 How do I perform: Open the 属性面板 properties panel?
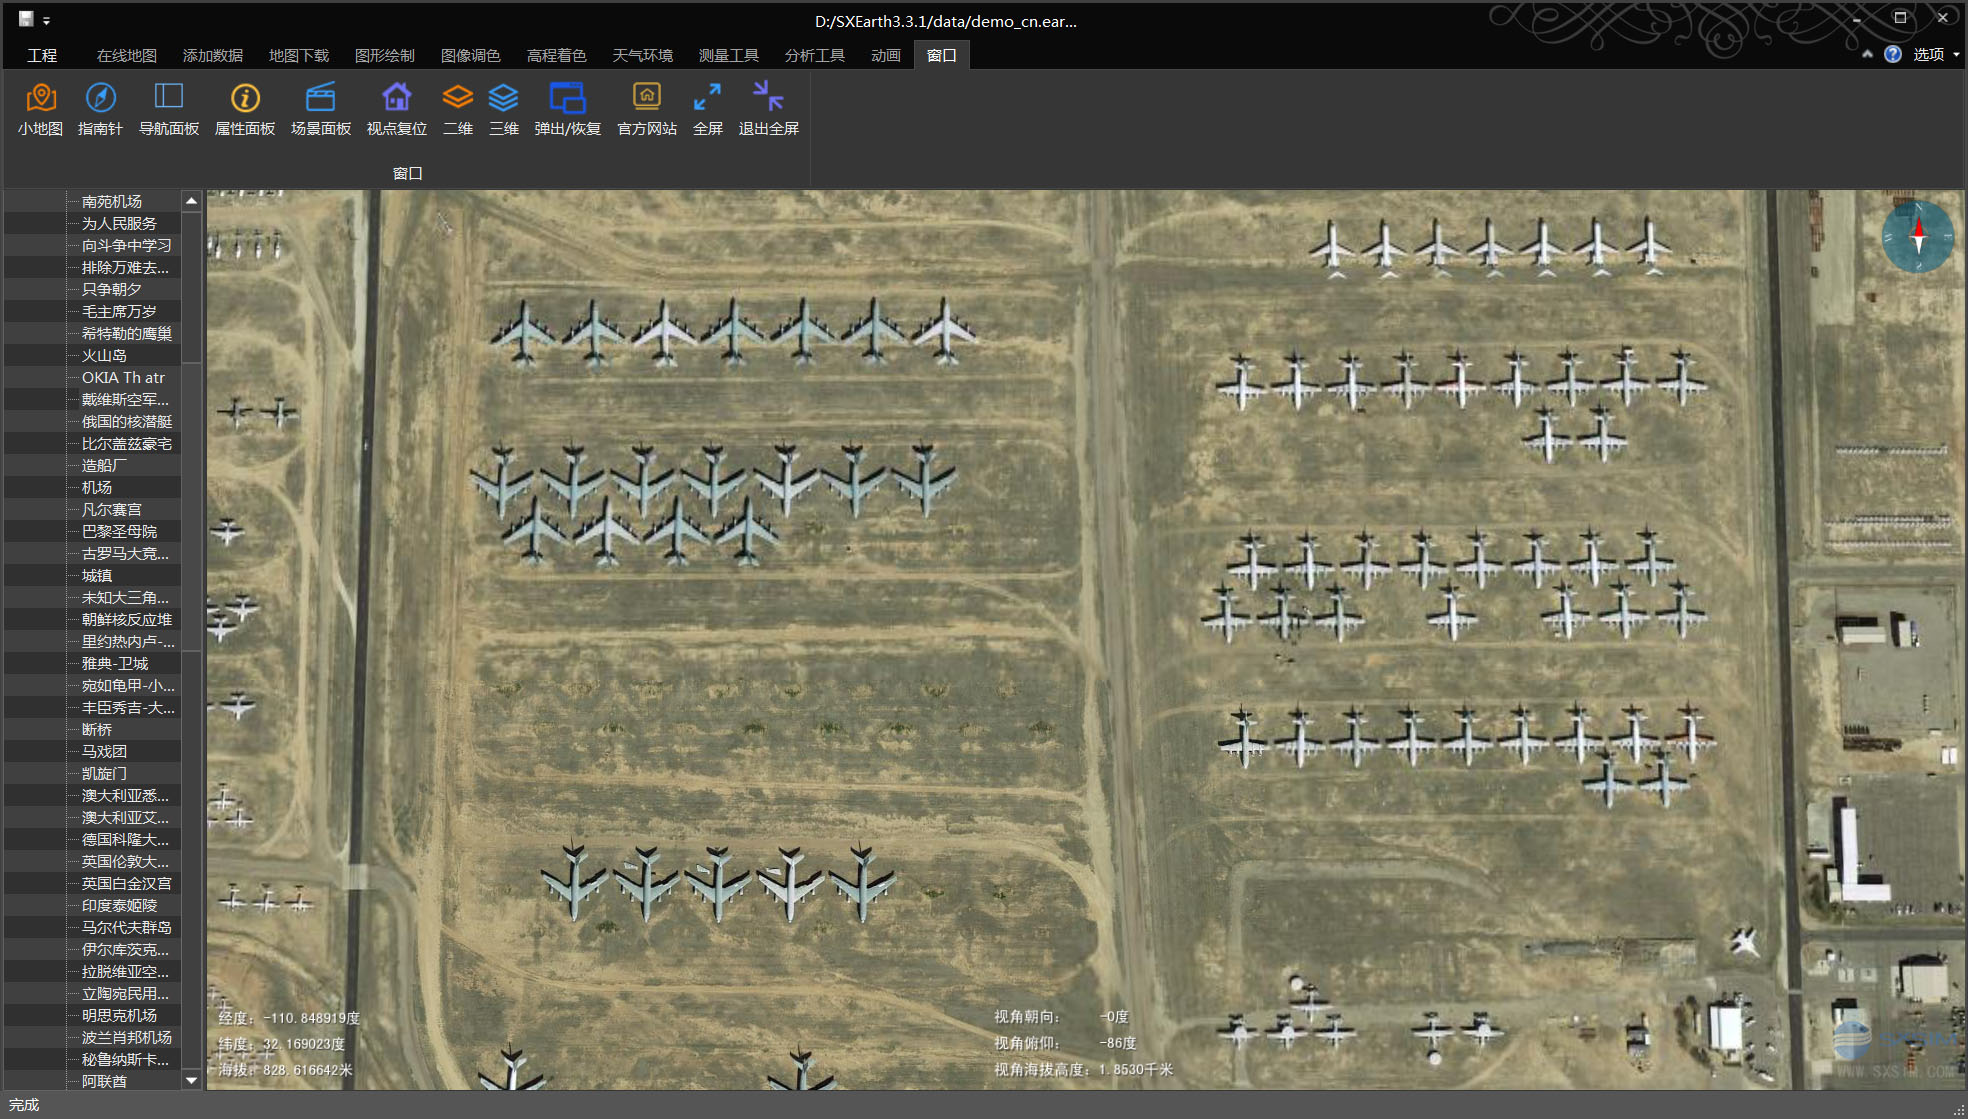point(244,108)
